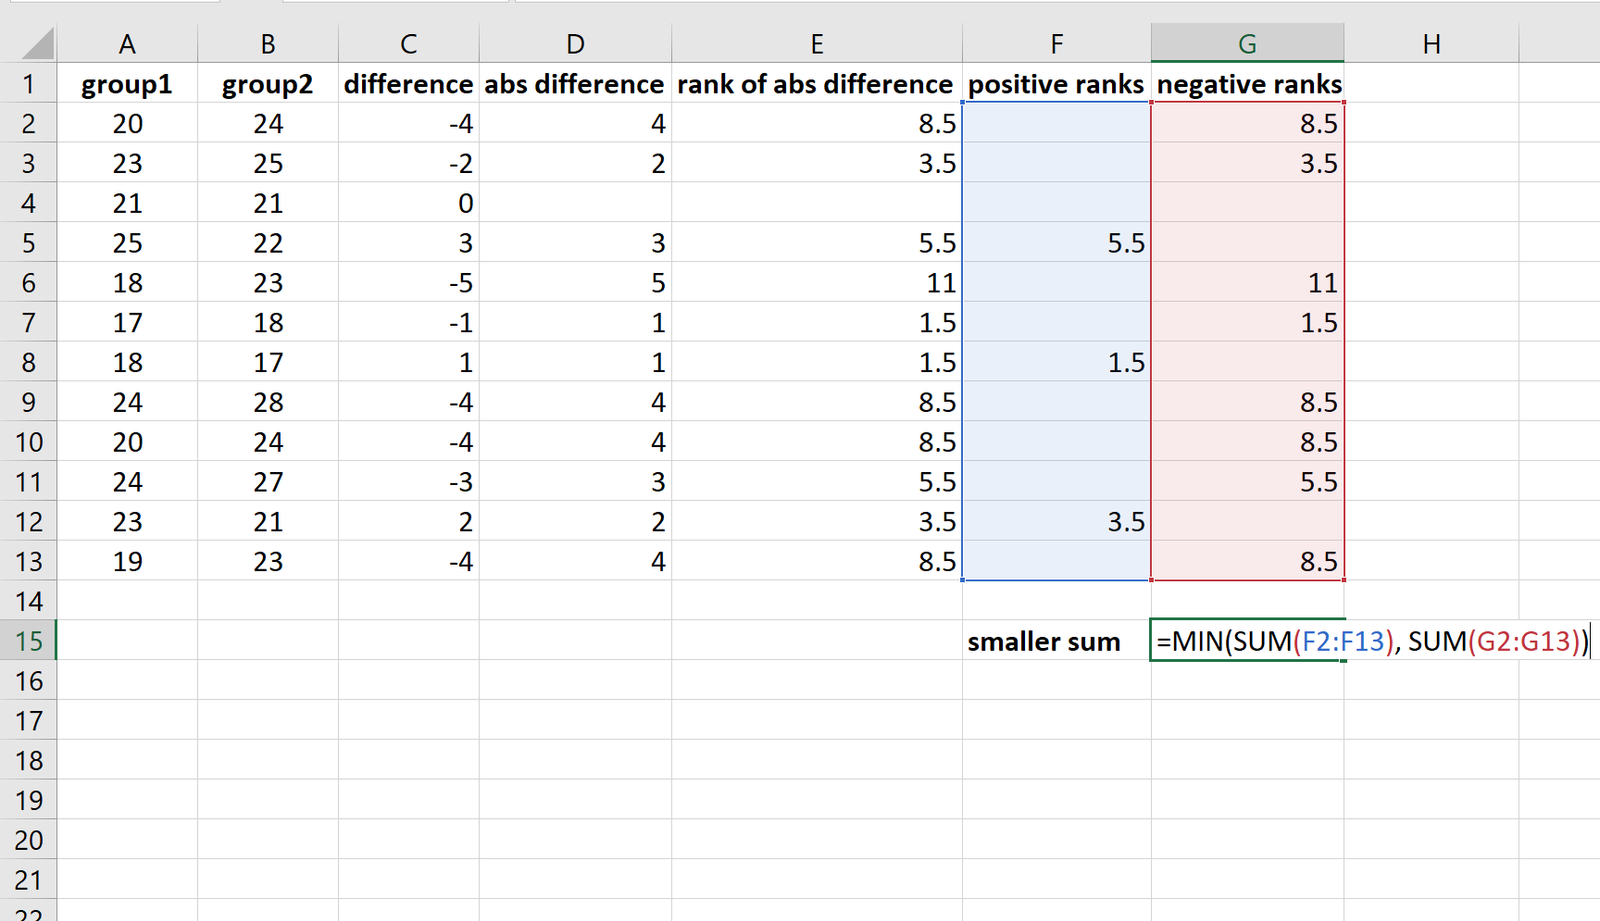Select row 15 header
The height and width of the screenshot is (921, 1600).
pos(28,641)
